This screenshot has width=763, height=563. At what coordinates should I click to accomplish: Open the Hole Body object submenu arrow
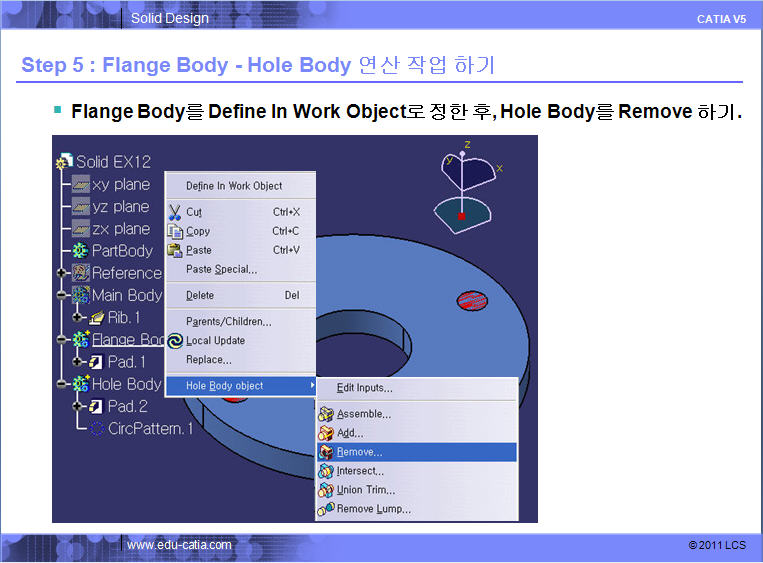click(312, 385)
